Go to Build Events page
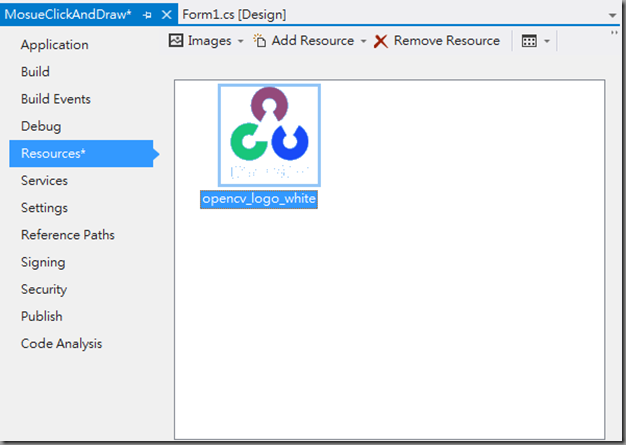This screenshot has width=626, height=445. coord(56,99)
